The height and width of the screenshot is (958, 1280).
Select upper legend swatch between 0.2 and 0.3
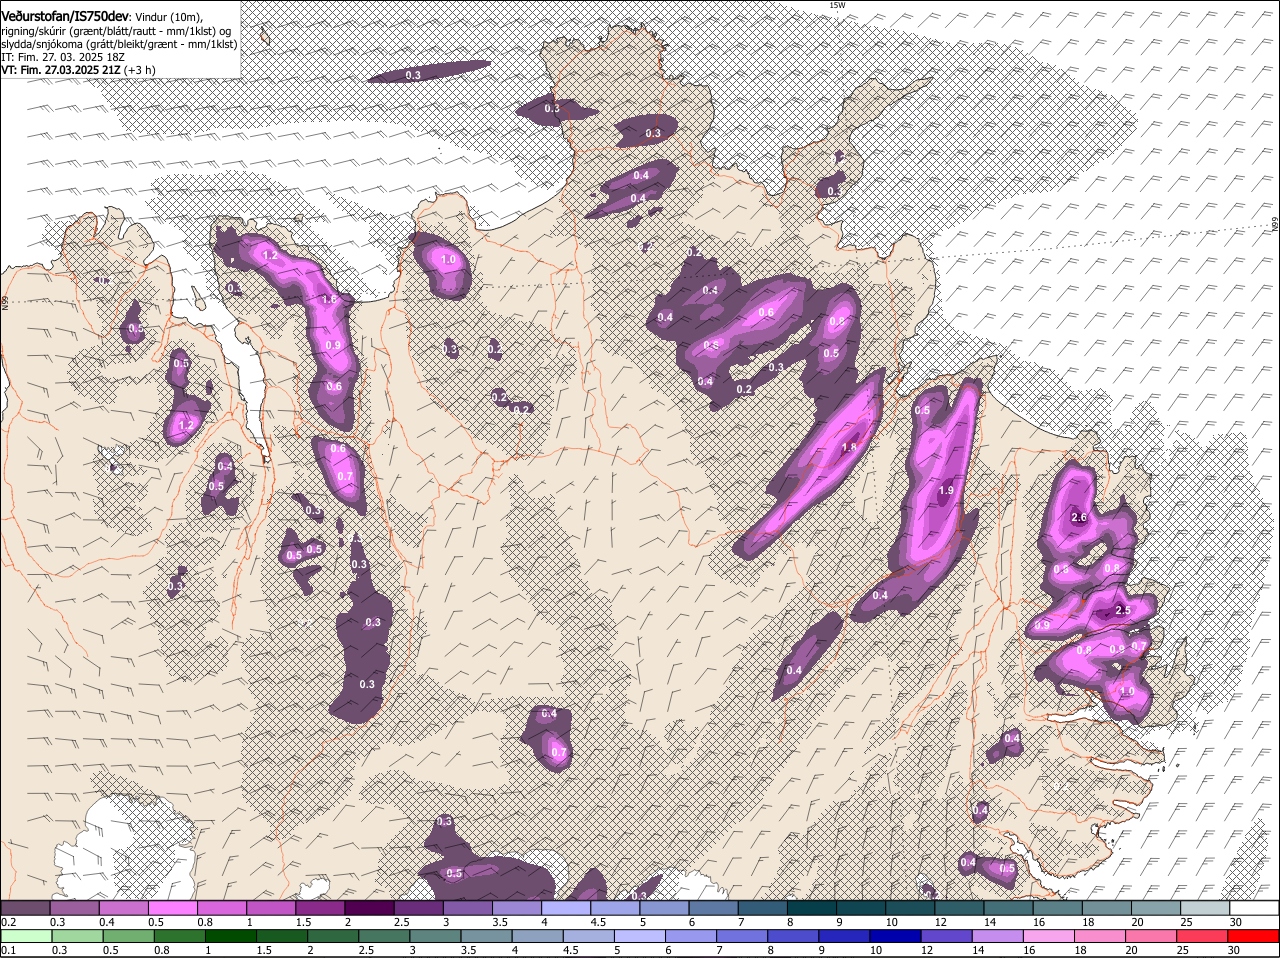pyautogui.click(x=25, y=908)
